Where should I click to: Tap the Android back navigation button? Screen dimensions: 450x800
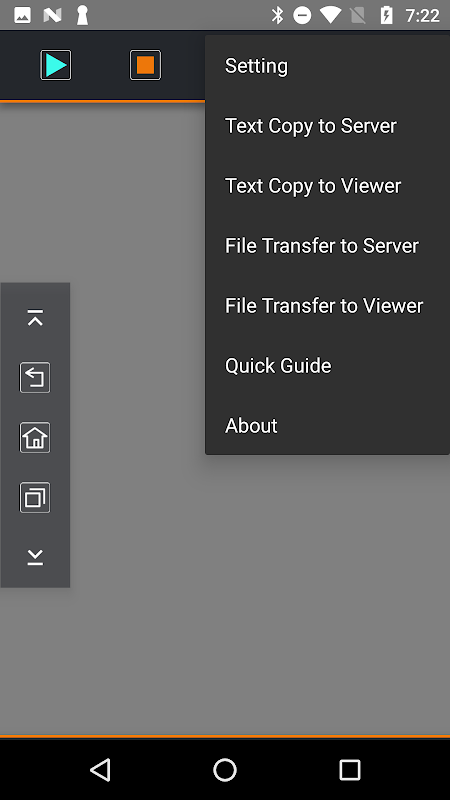tap(101, 769)
